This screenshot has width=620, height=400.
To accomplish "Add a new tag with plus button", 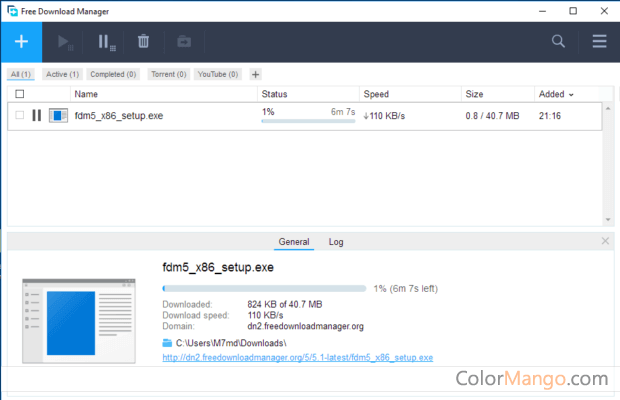I will (x=255, y=74).
